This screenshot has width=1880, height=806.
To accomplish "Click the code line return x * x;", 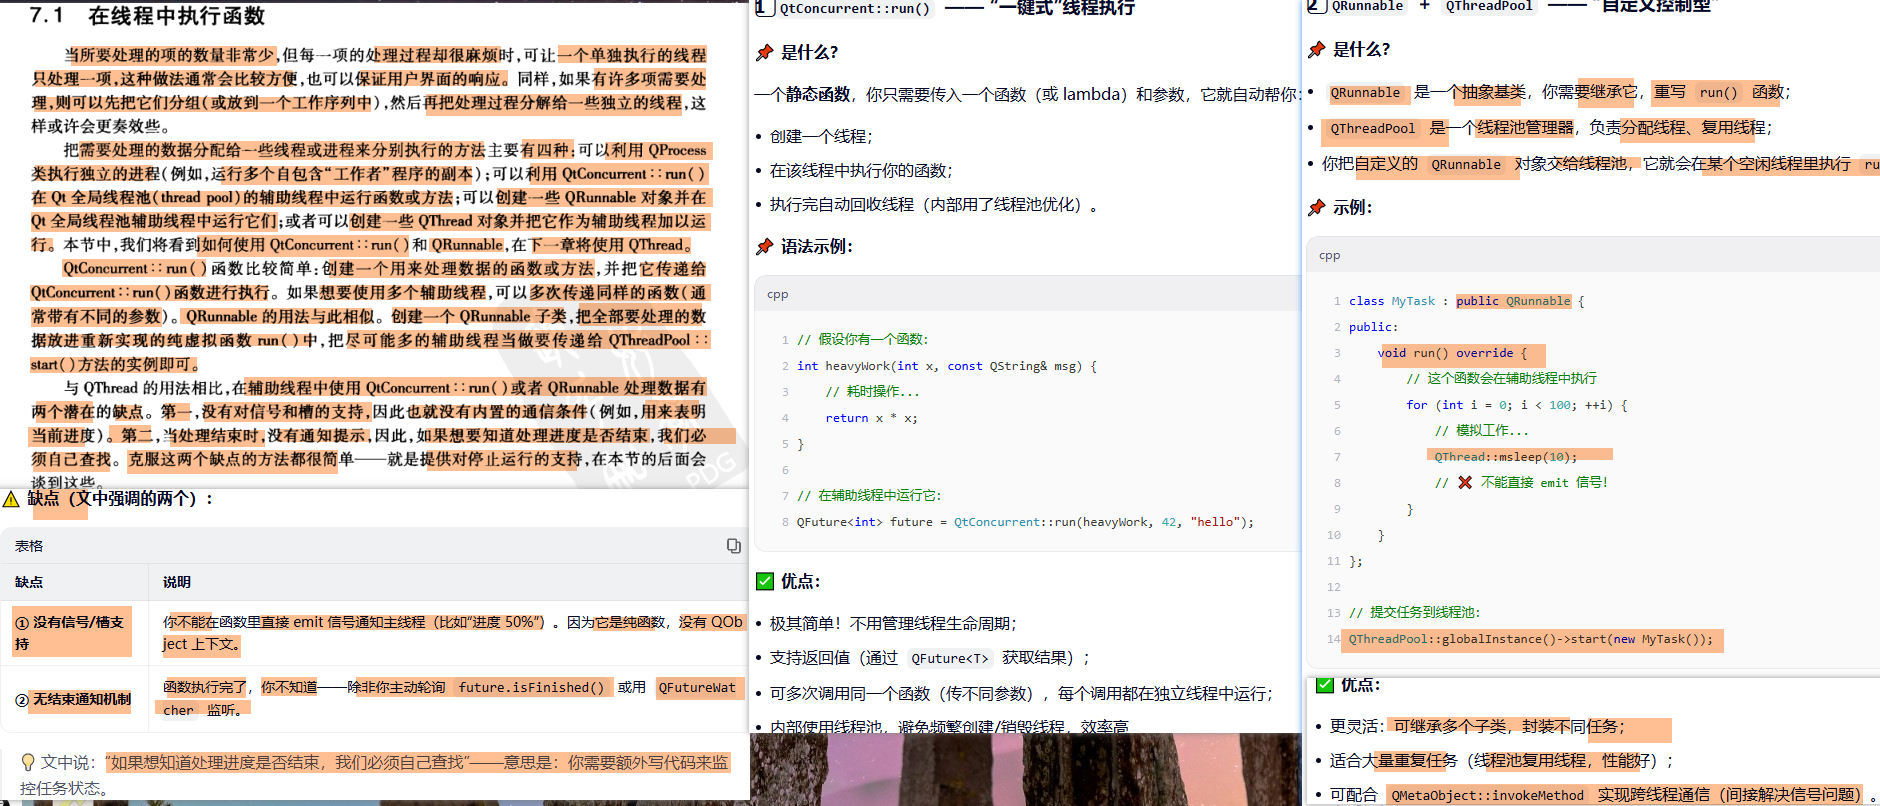I will click(871, 418).
